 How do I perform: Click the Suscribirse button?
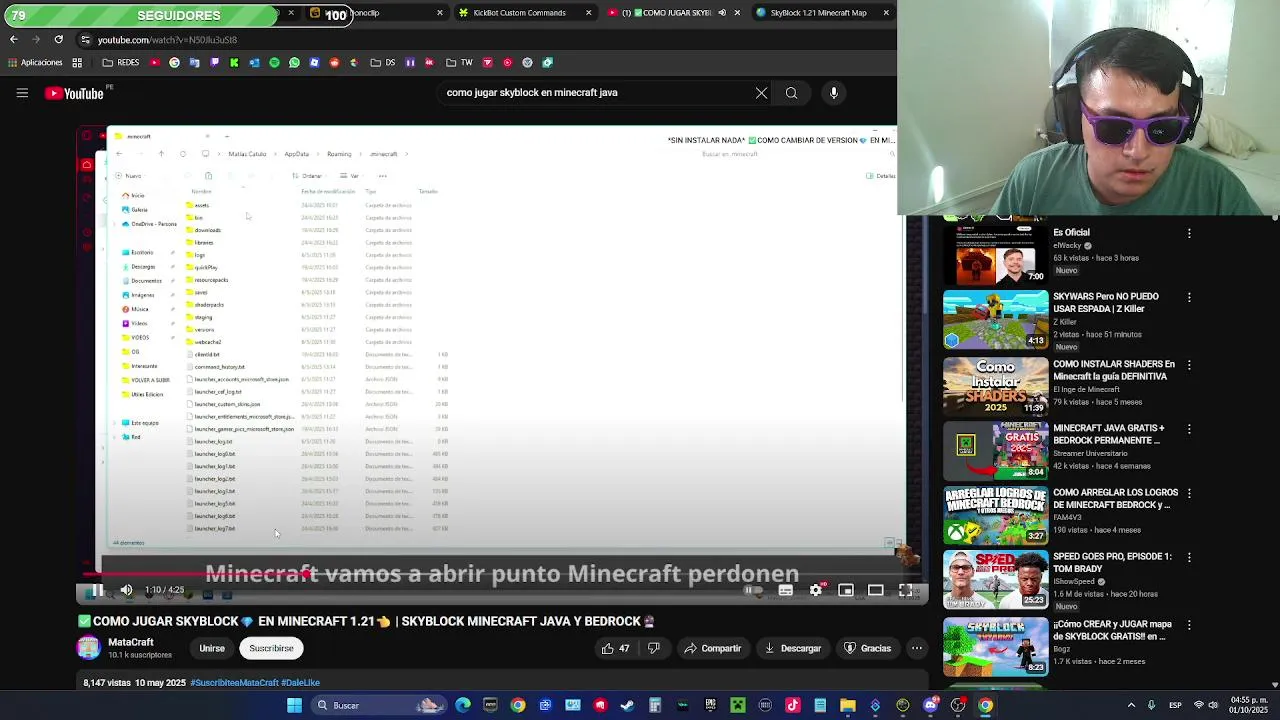tap(271, 648)
